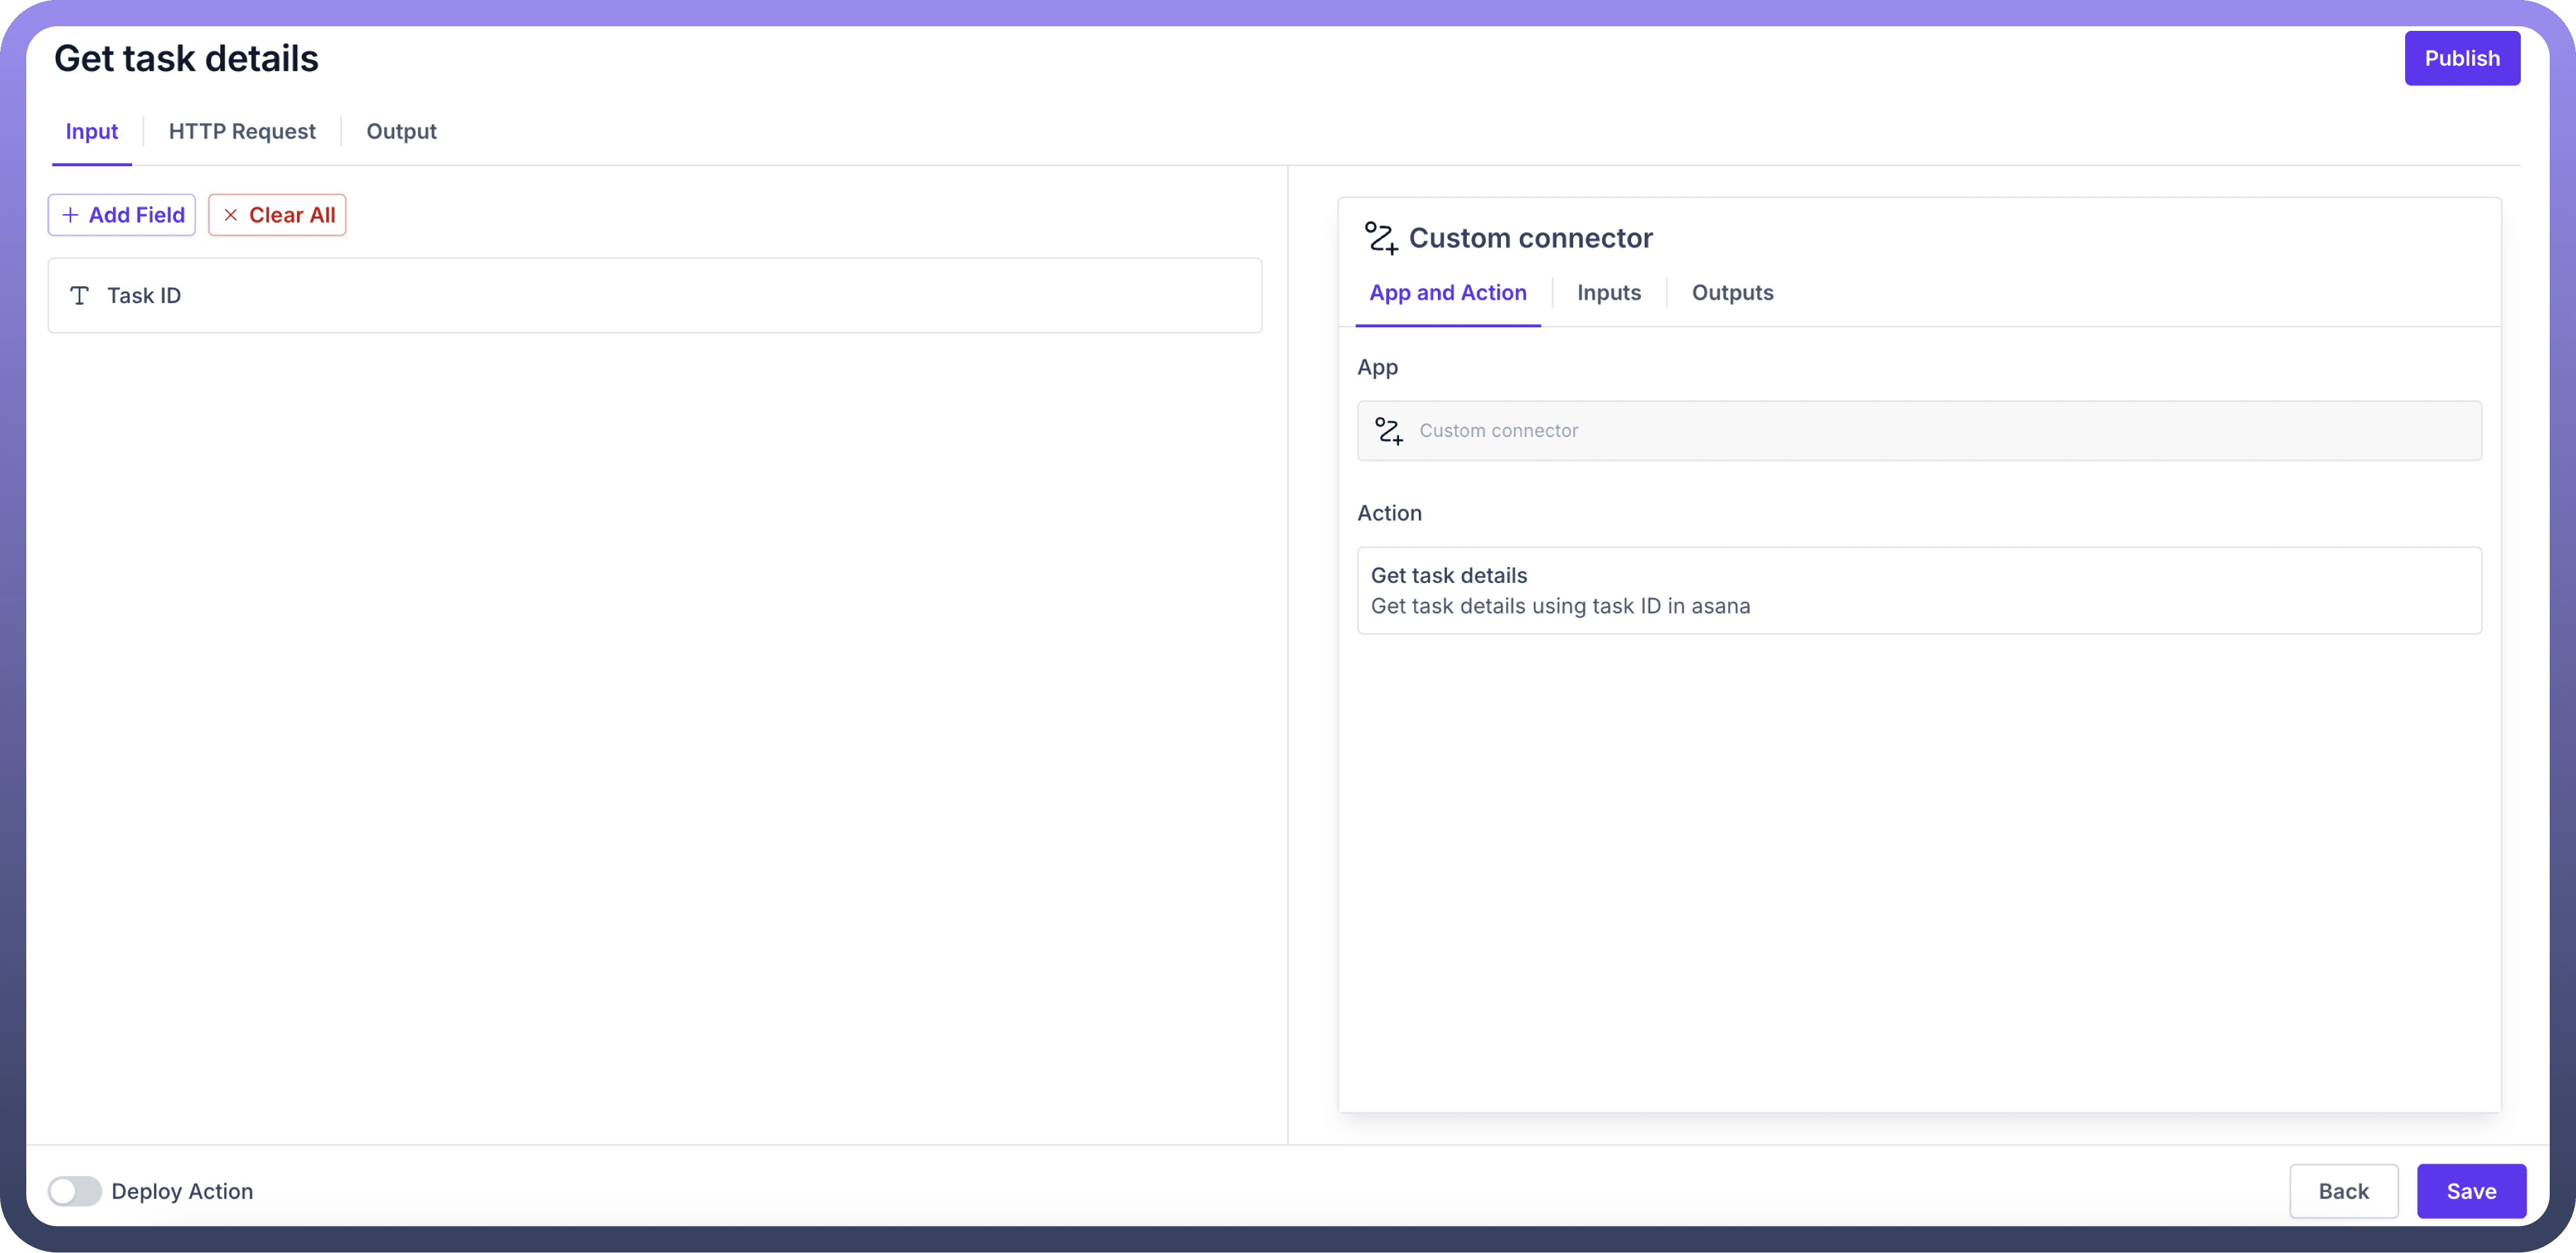Select the Input tab

tap(92, 131)
